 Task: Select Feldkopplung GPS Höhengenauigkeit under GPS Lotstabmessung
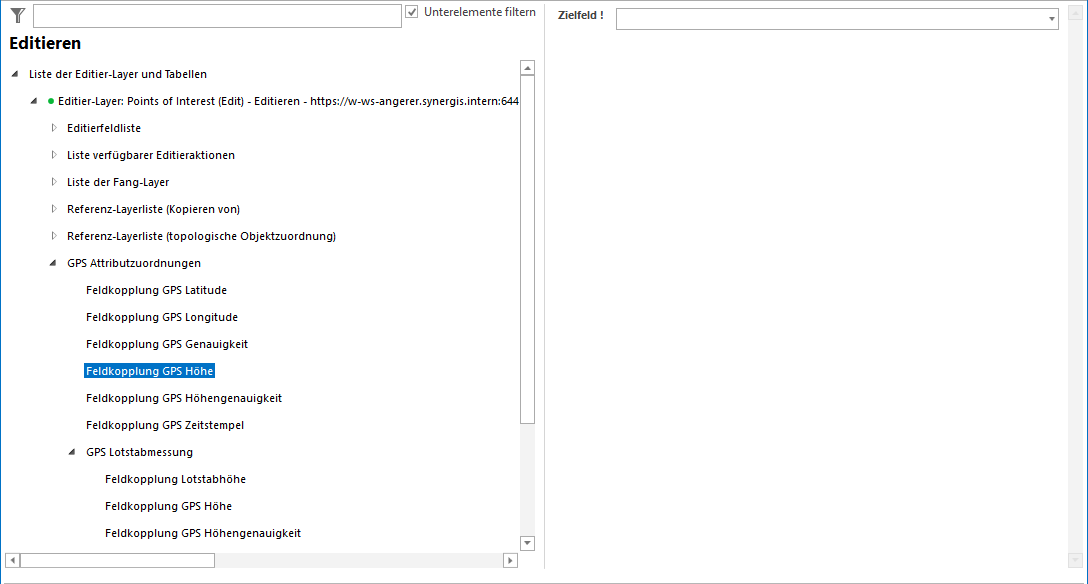[203, 534]
